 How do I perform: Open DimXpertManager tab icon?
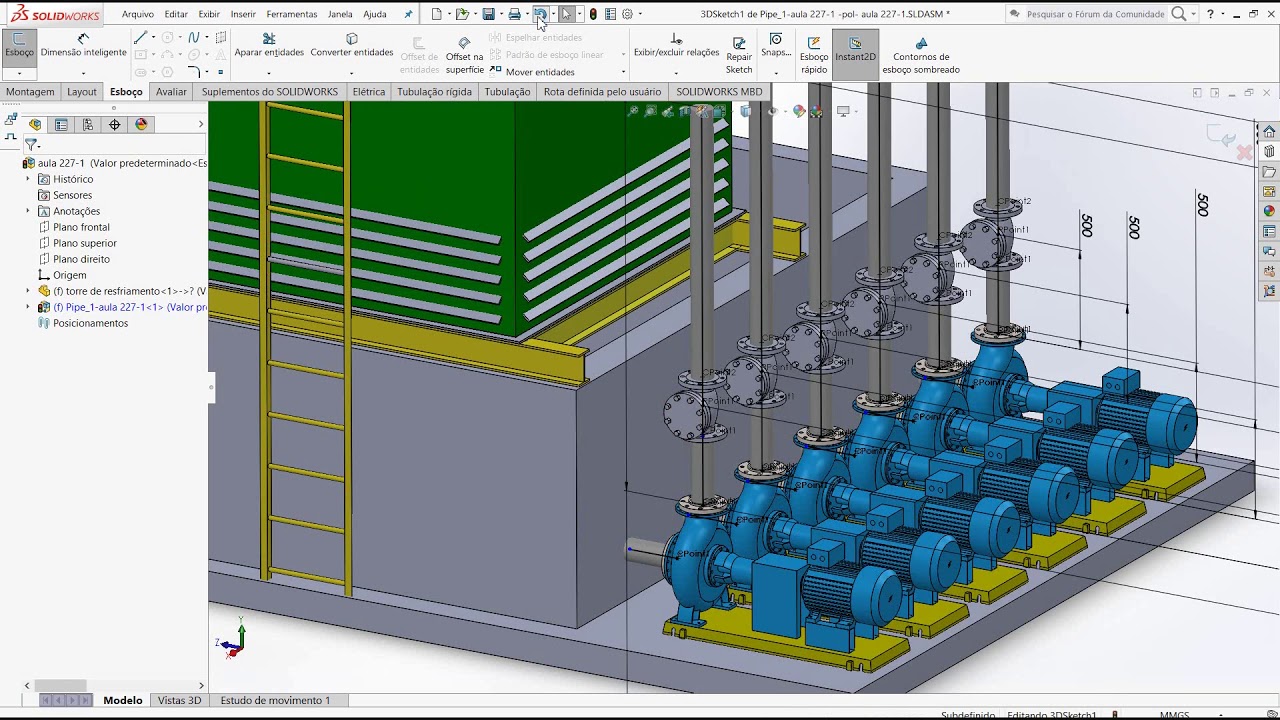pyautogui.click(x=114, y=124)
